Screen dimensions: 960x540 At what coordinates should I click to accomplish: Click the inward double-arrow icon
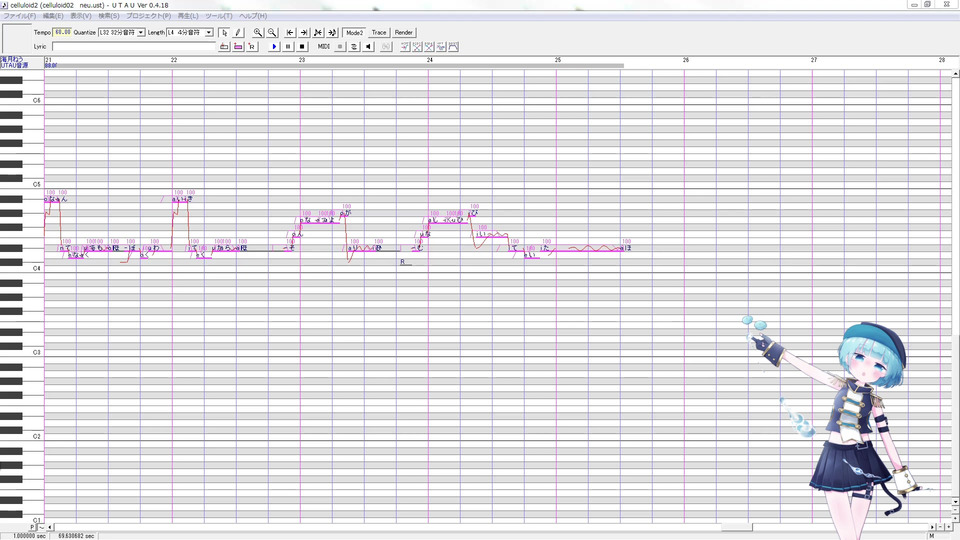318,32
